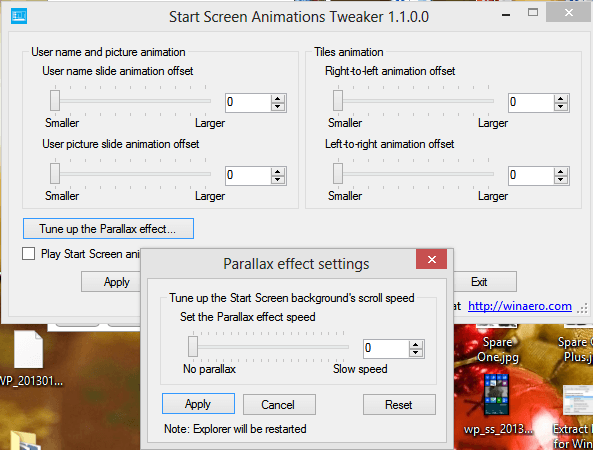
Task: Increase the Parallax effect speed spinner
Action: 416,344
